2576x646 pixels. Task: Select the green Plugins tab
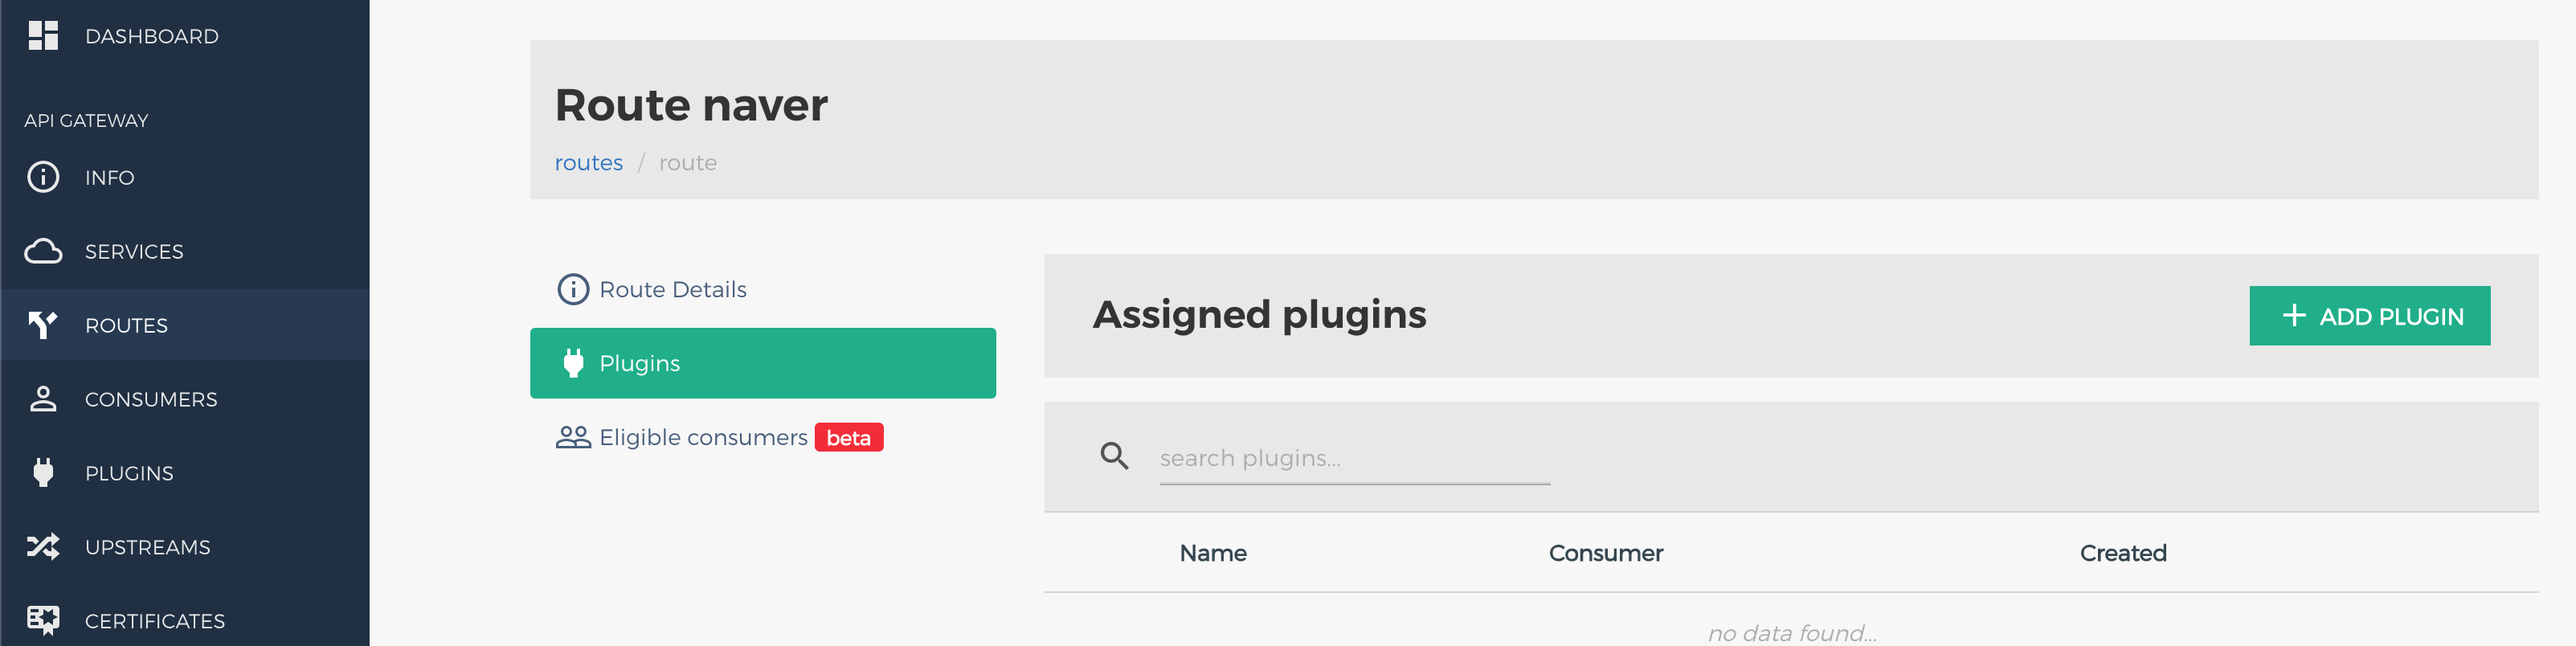pyautogui.click(x=763, y=363)
